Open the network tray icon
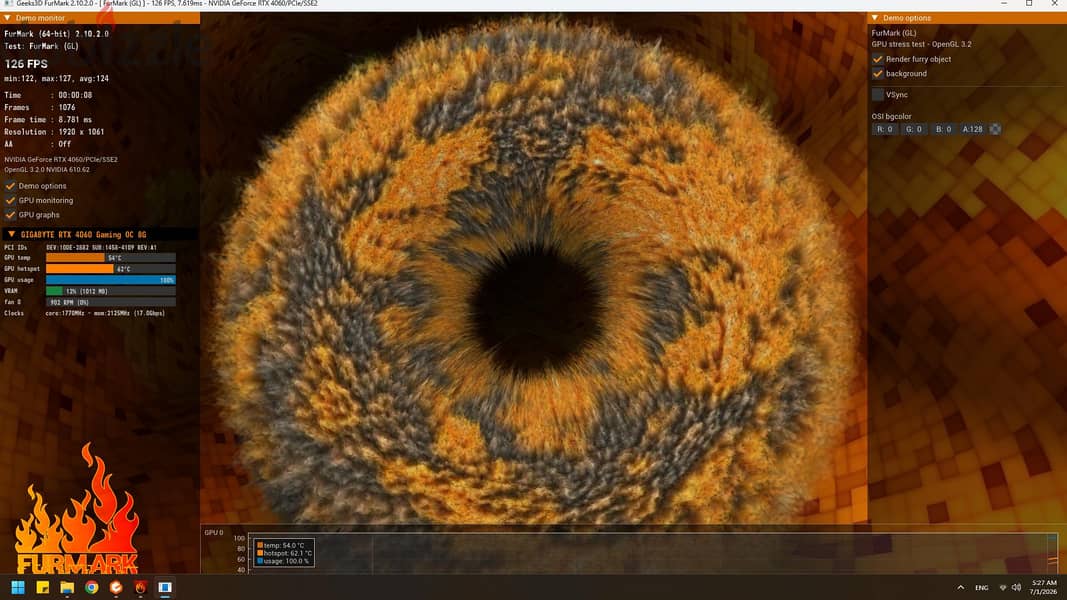Screen dimensions: 1067x600 click(1002, 587)
